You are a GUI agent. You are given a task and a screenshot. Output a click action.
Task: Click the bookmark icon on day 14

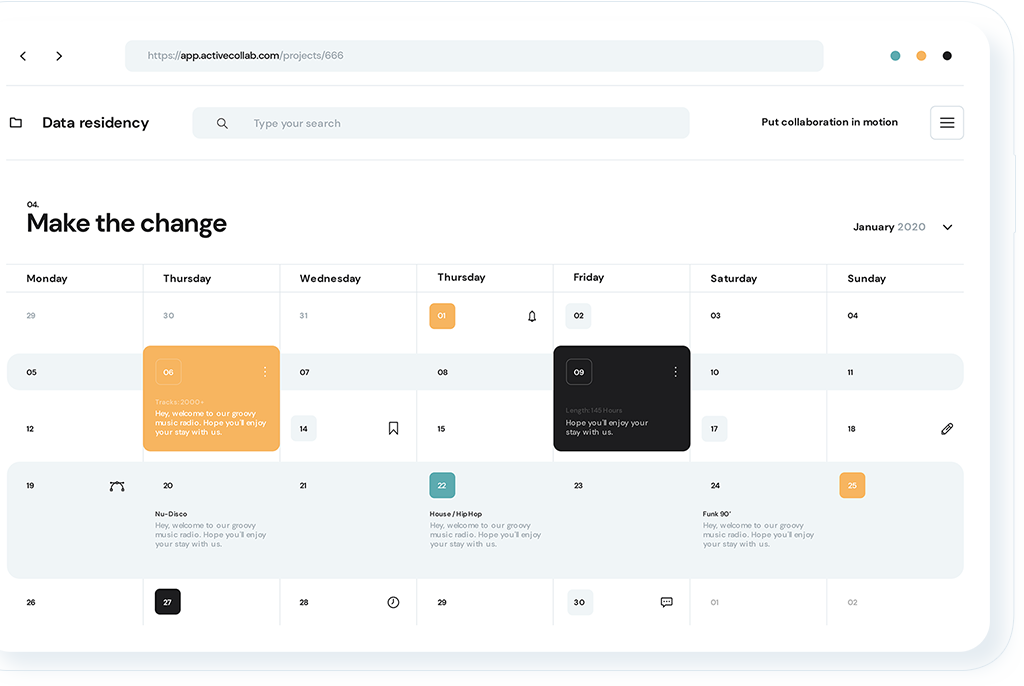(393, 428)
